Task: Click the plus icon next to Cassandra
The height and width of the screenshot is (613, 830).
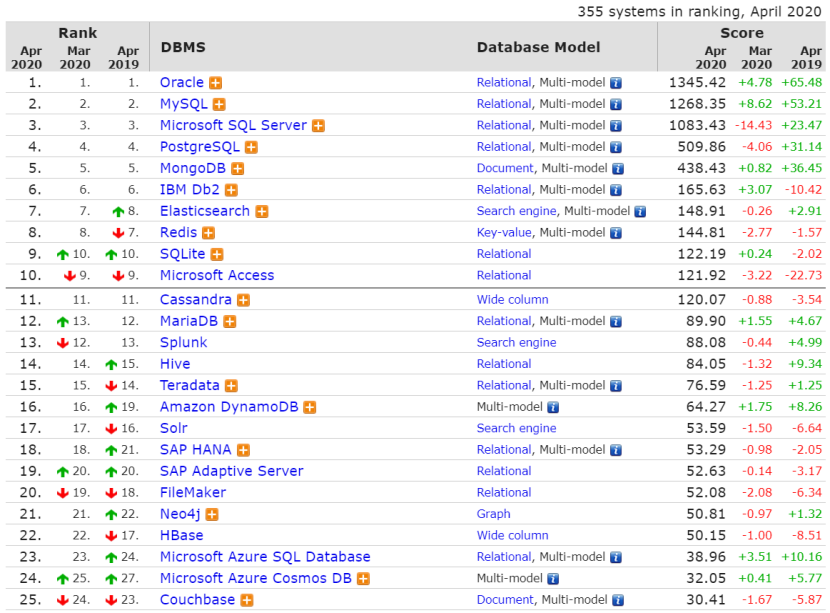Action: 243,300
